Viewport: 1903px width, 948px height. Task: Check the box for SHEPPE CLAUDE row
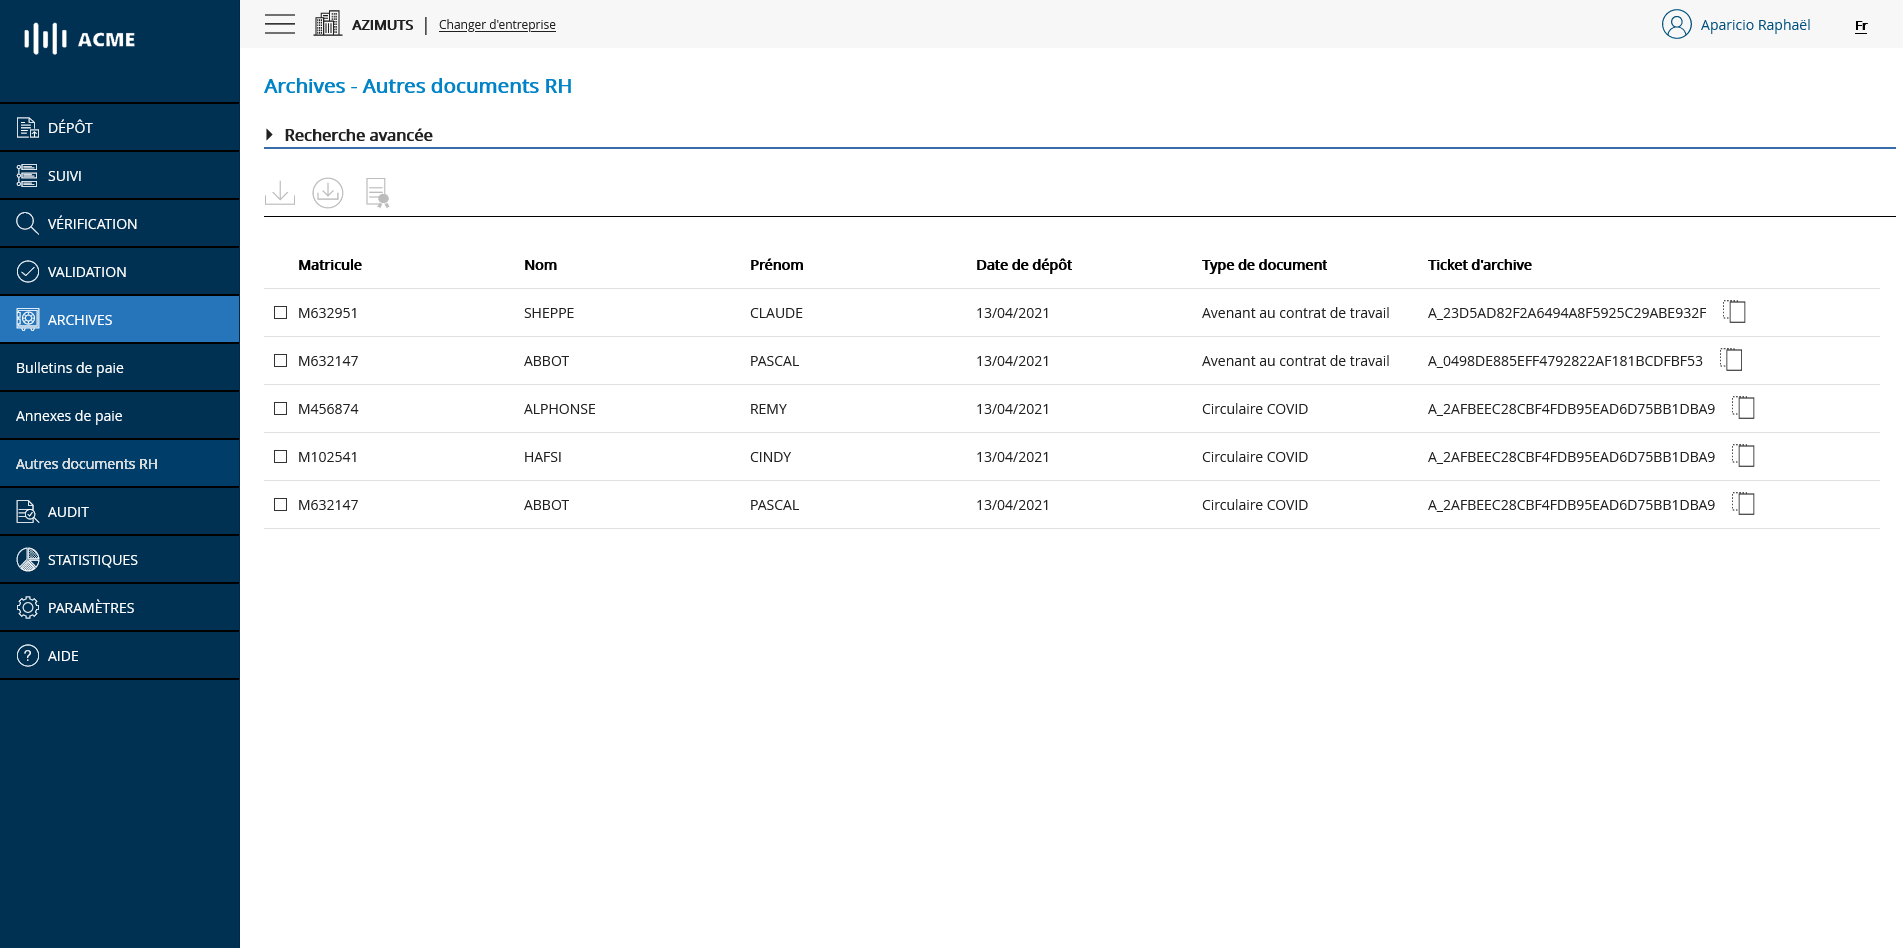coord(281,313)
